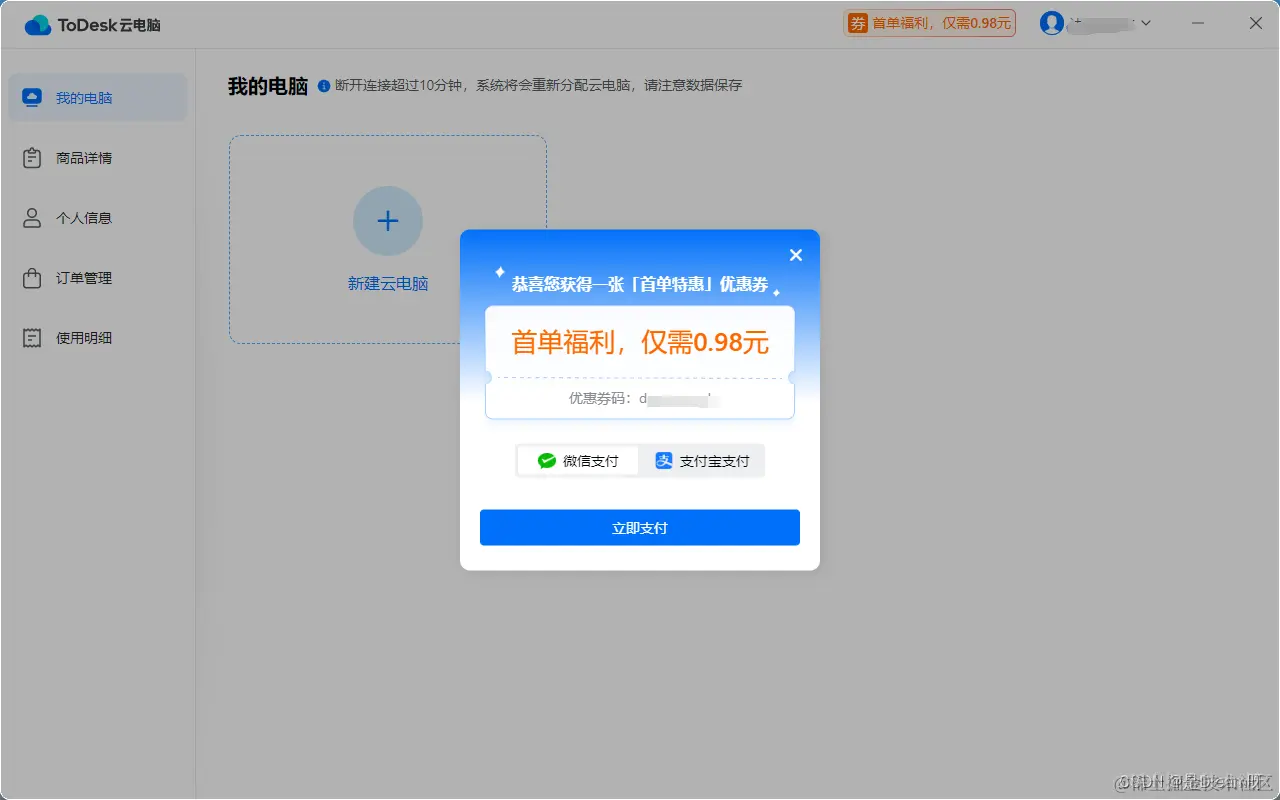View 使用明细 via its document icon

click(x=30, y=337)
